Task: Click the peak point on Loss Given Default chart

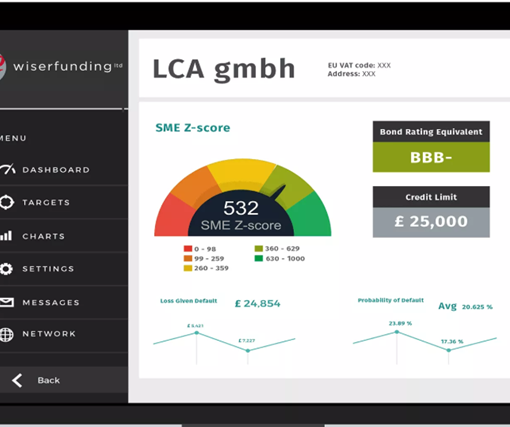Action: click(197, 333)
